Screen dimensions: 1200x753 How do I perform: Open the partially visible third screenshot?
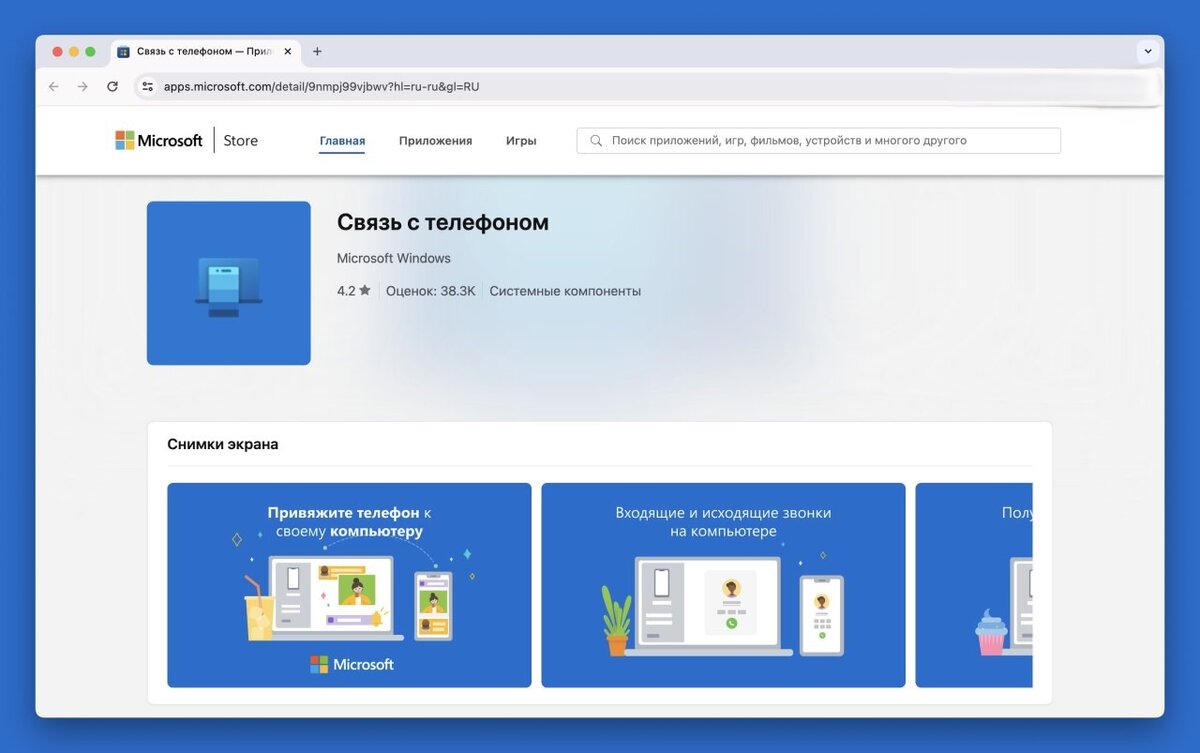tap(974, 585)
